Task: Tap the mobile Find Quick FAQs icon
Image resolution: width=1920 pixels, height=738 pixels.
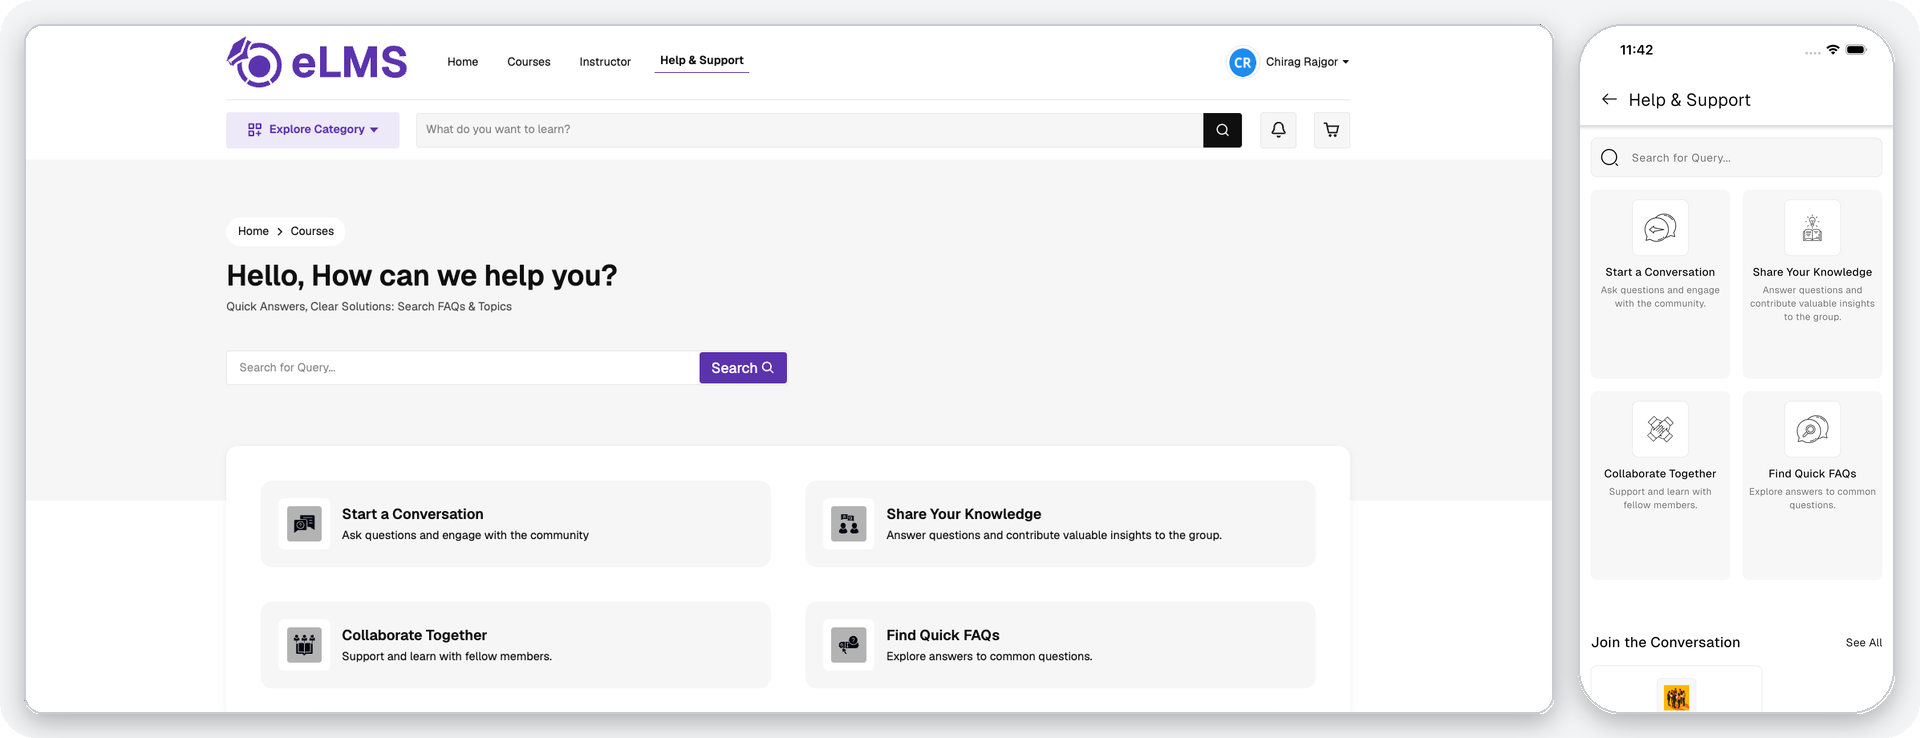Action: pos(1812,429)
